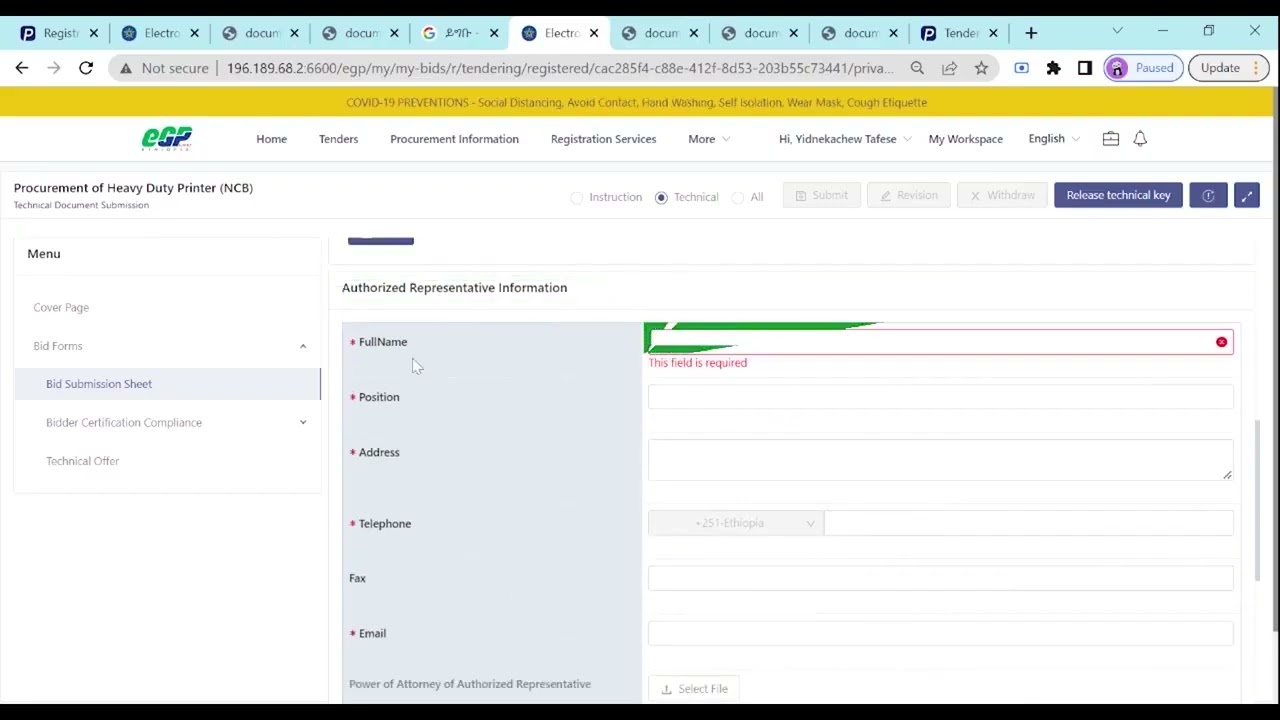This screenshot has width=1280, height=720.
Task: Open the tab search chevron in title bar
Action: (x=1117, y=31)
